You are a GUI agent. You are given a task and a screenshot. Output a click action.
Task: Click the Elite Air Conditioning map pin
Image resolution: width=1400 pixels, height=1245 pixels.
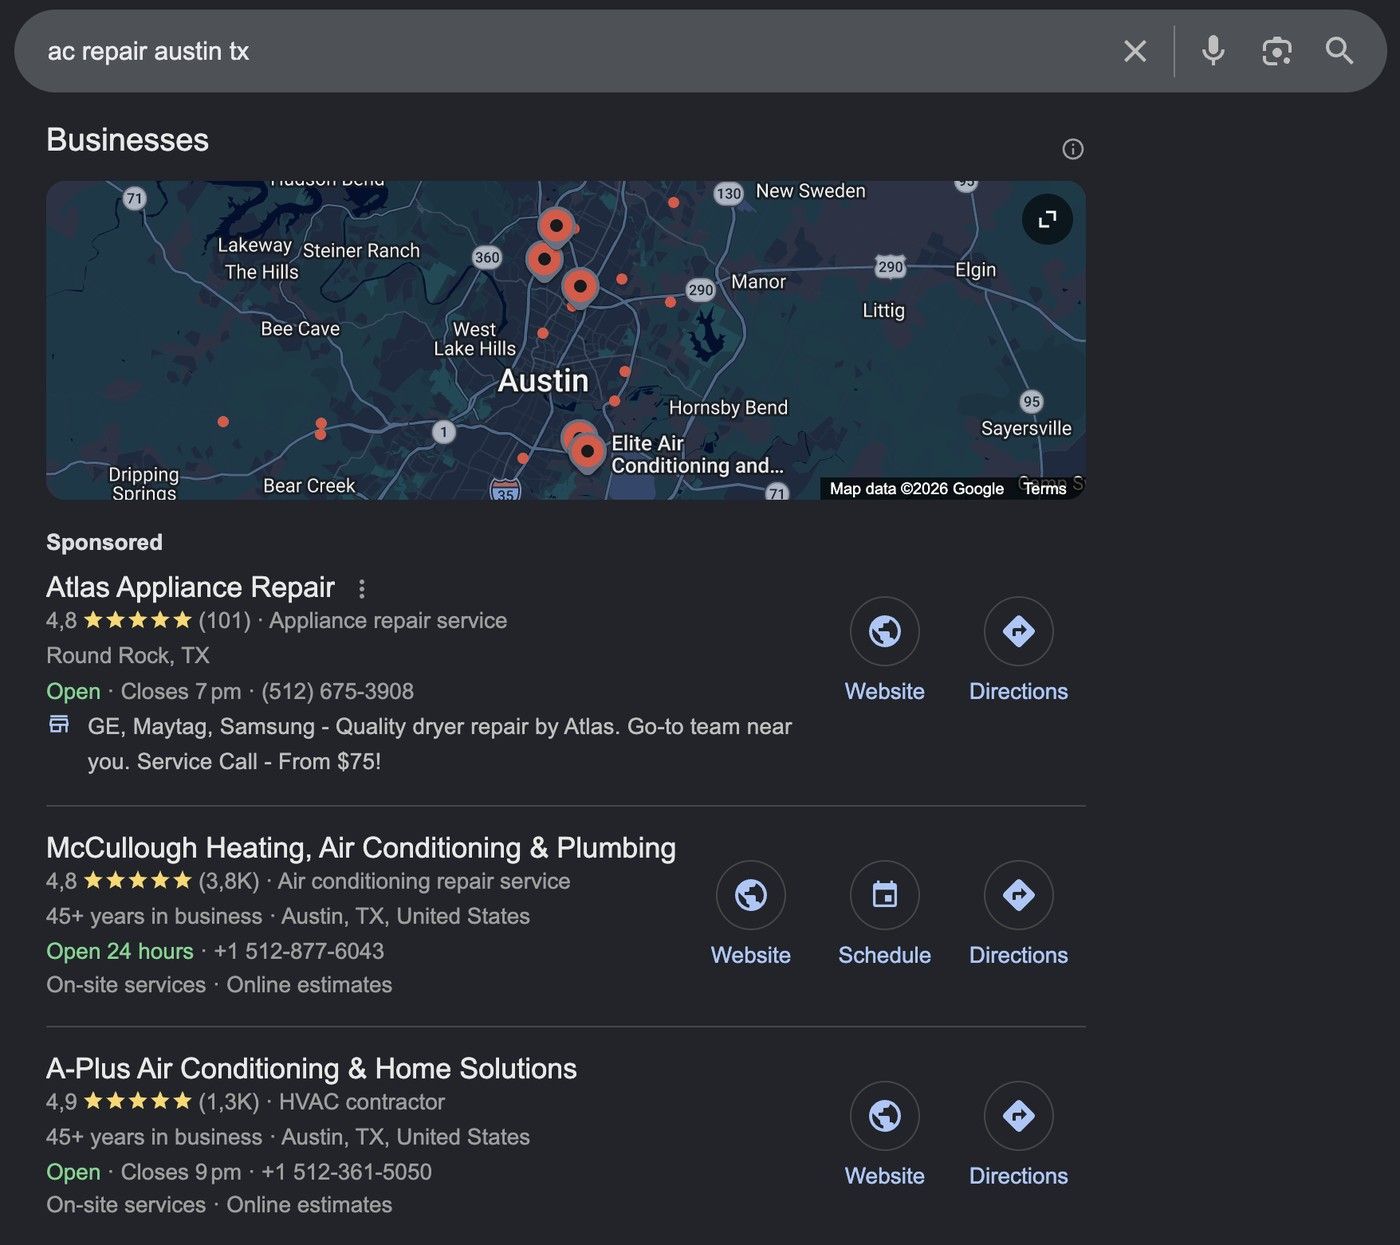[587, 451]
